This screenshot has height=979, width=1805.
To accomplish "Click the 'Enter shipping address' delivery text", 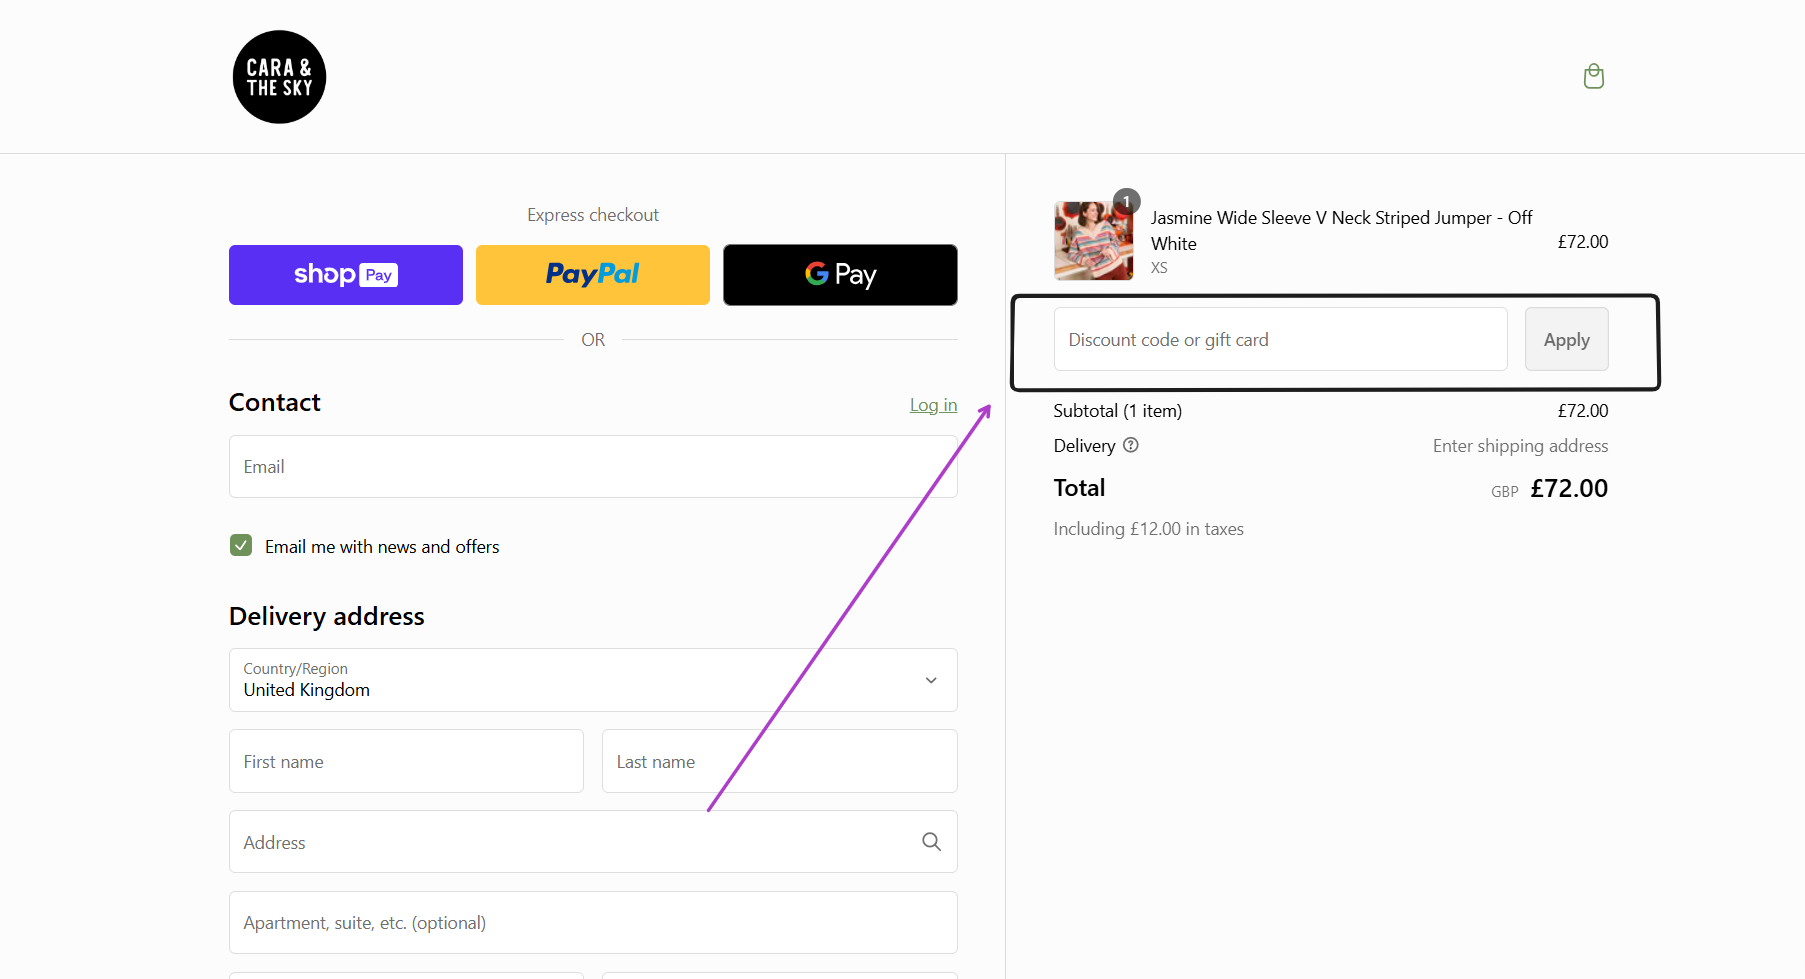I will [1520, 446].
